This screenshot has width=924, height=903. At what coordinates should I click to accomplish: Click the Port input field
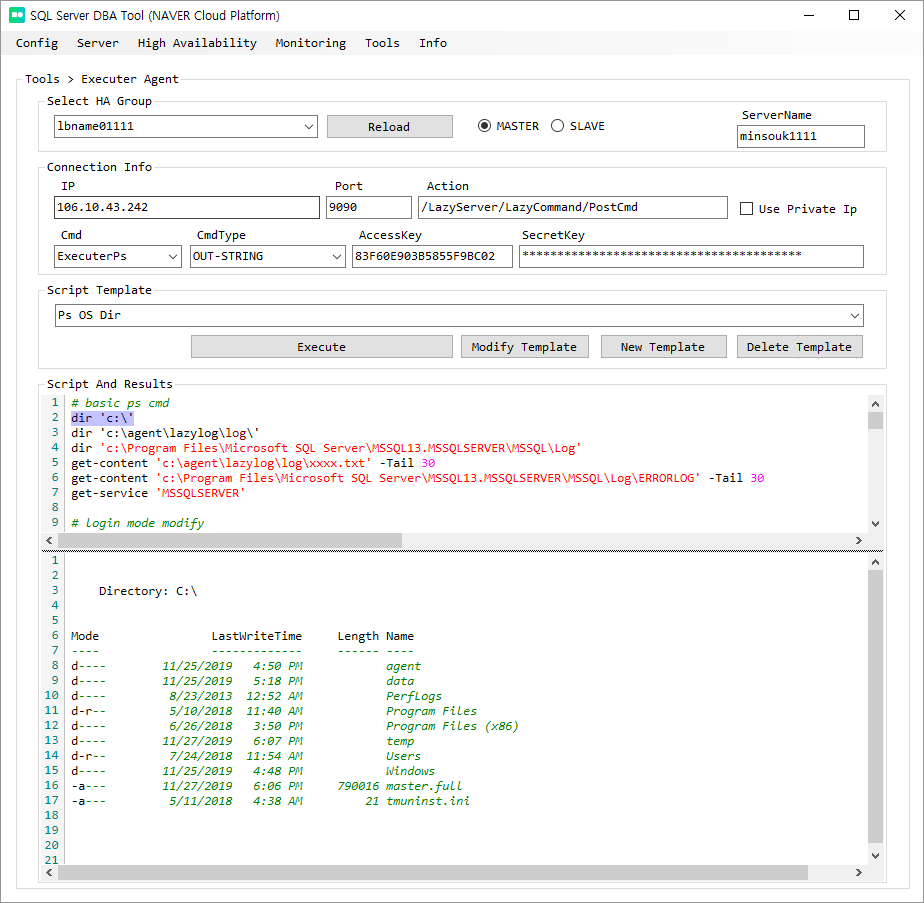point(368,207)
